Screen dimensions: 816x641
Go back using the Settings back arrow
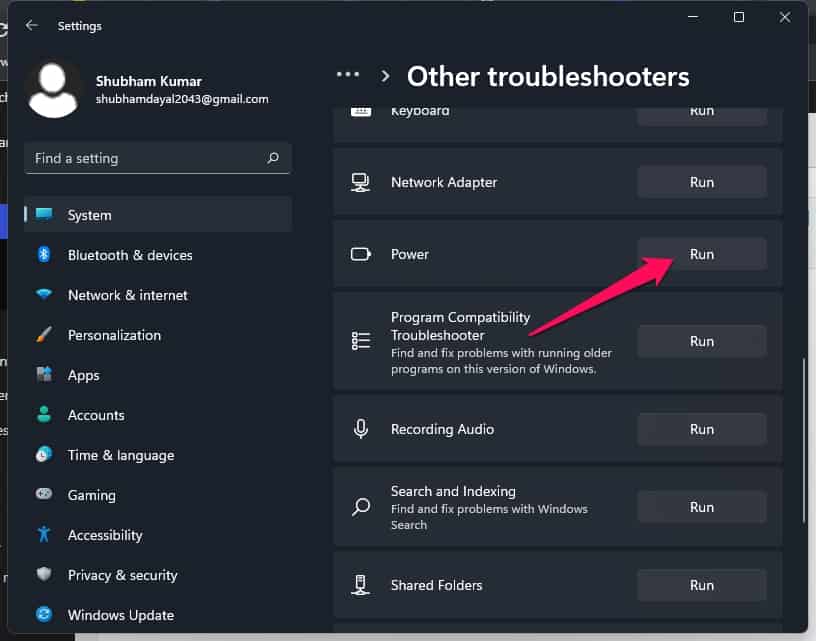pos(32,25)
